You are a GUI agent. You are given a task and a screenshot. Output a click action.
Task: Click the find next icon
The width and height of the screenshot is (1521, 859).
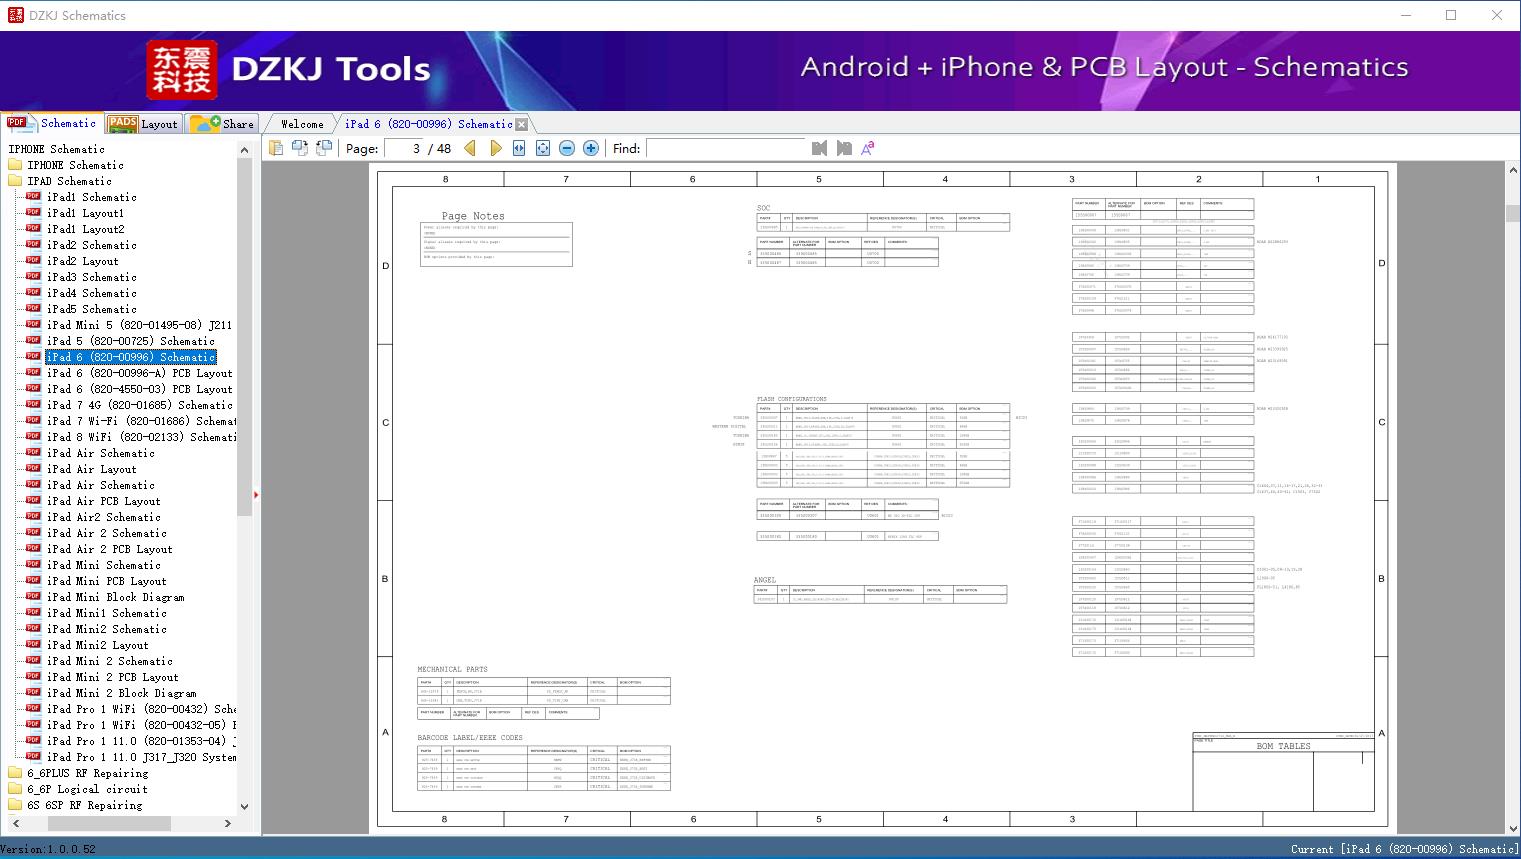[844, 148]
